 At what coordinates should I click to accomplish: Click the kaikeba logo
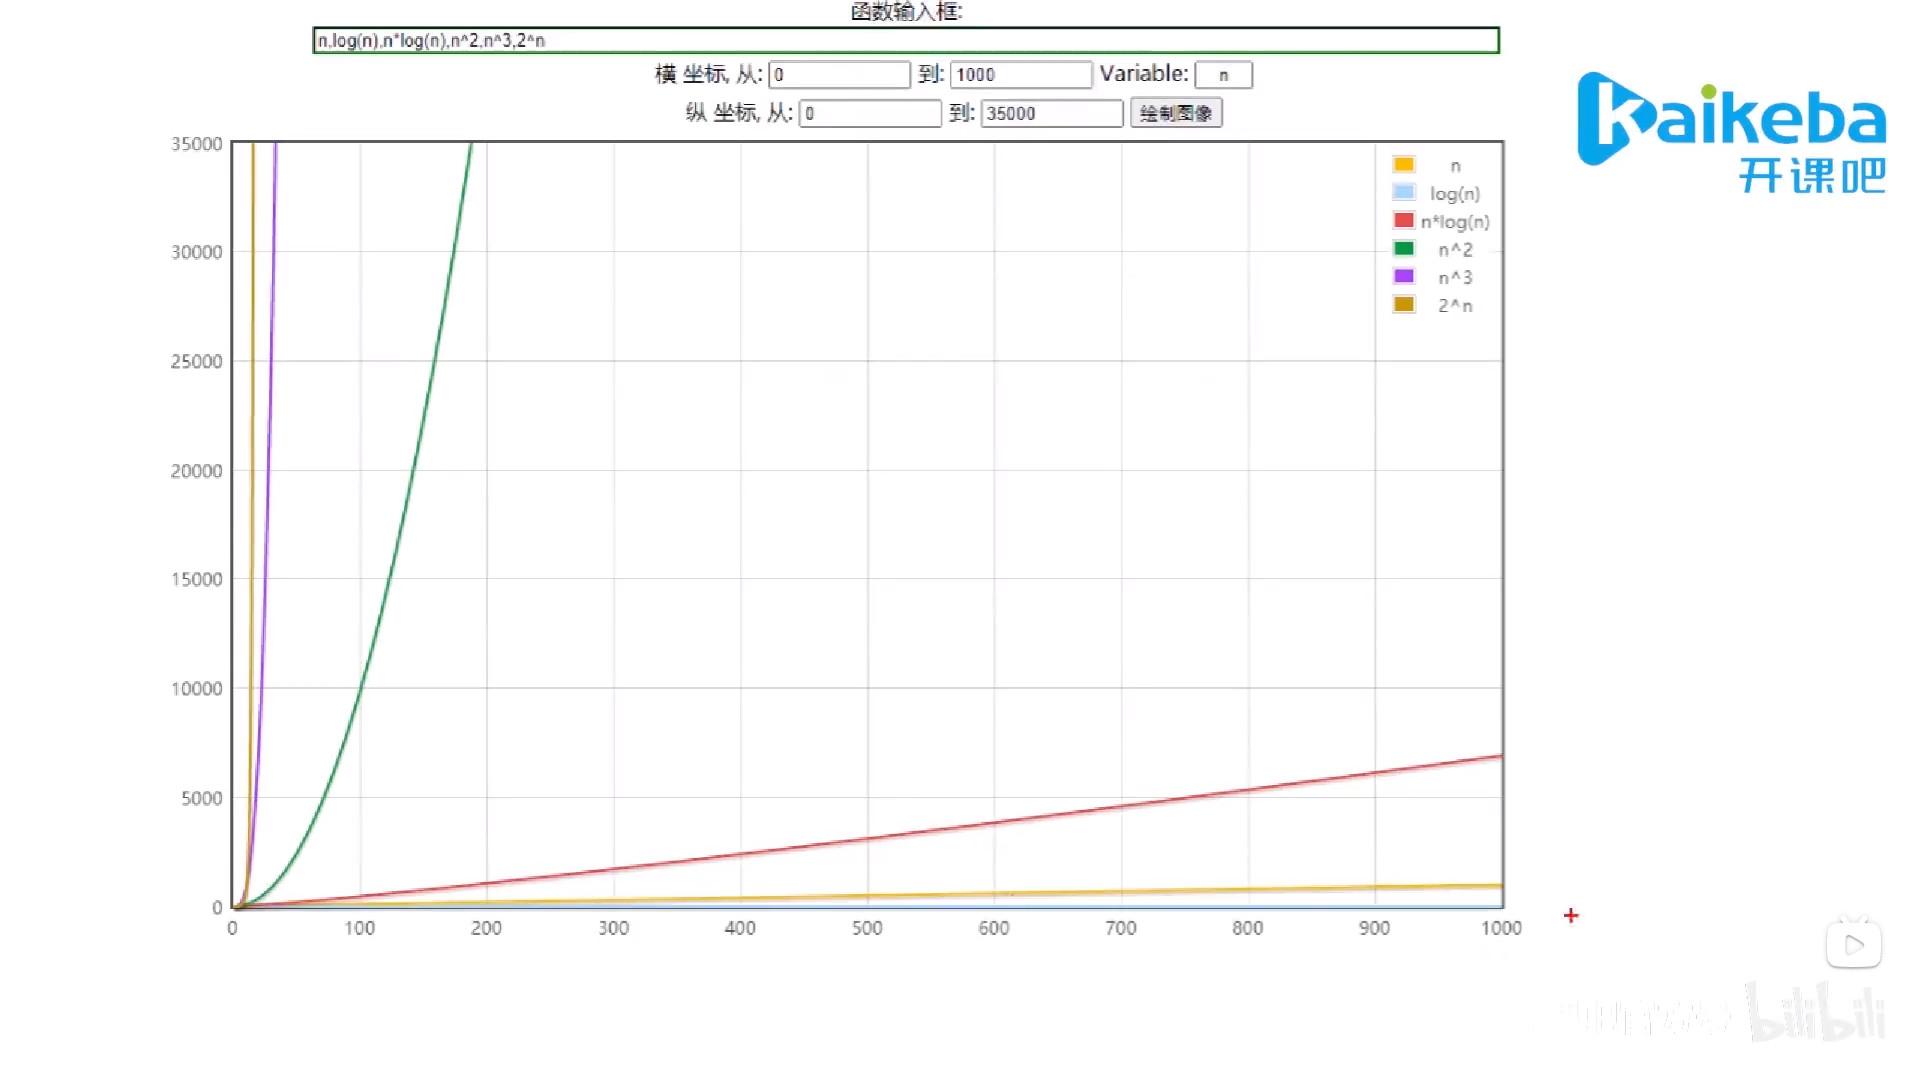point(1730,118)
